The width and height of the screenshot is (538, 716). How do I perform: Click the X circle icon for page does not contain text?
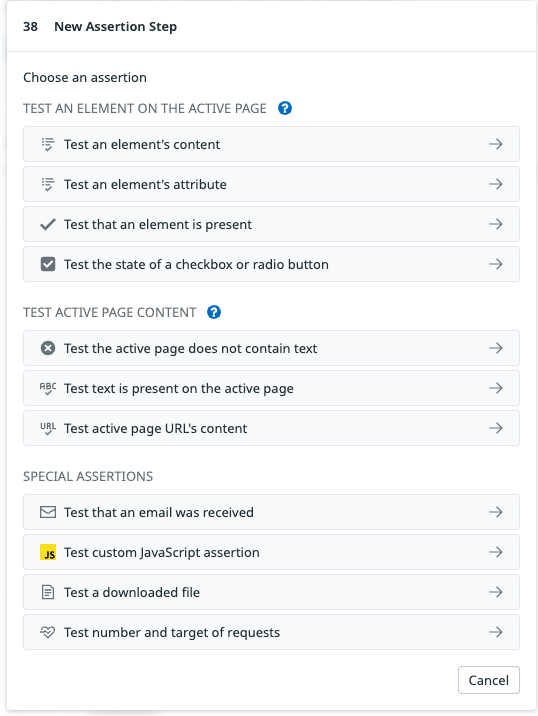point(48,348)
